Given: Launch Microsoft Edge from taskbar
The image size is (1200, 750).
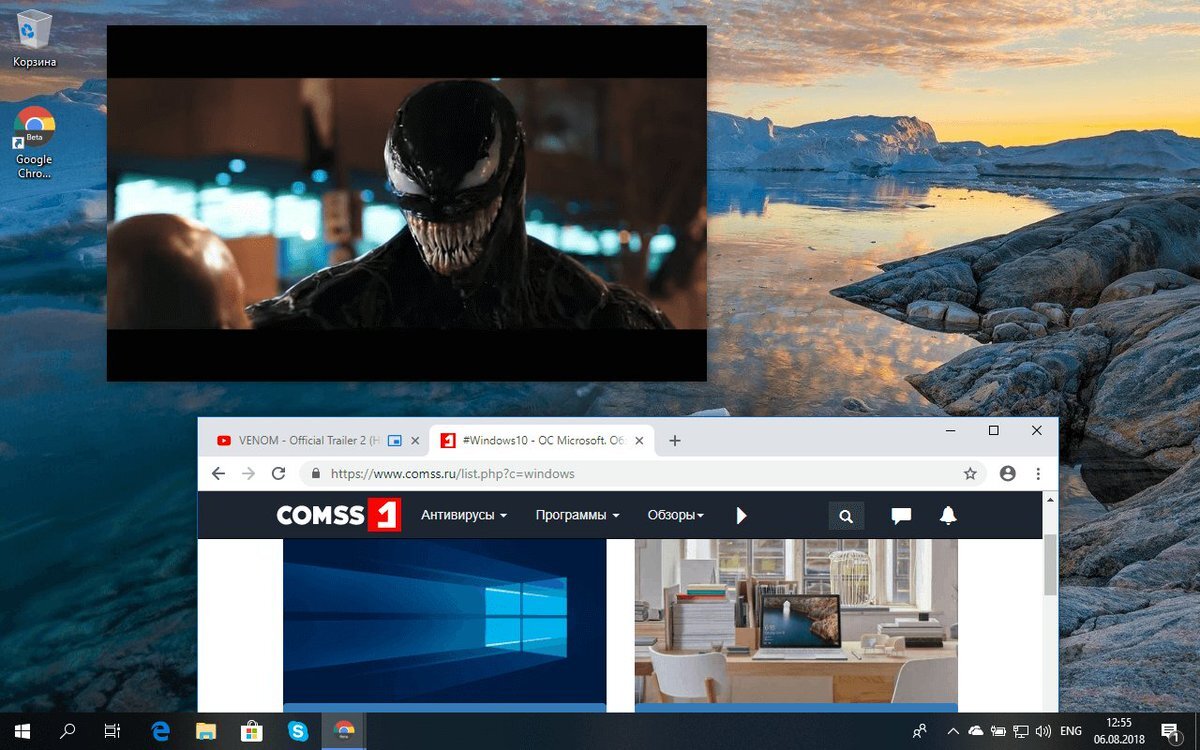Looking at the screenshot, I should pyautogui.click(x=160, y=731).
